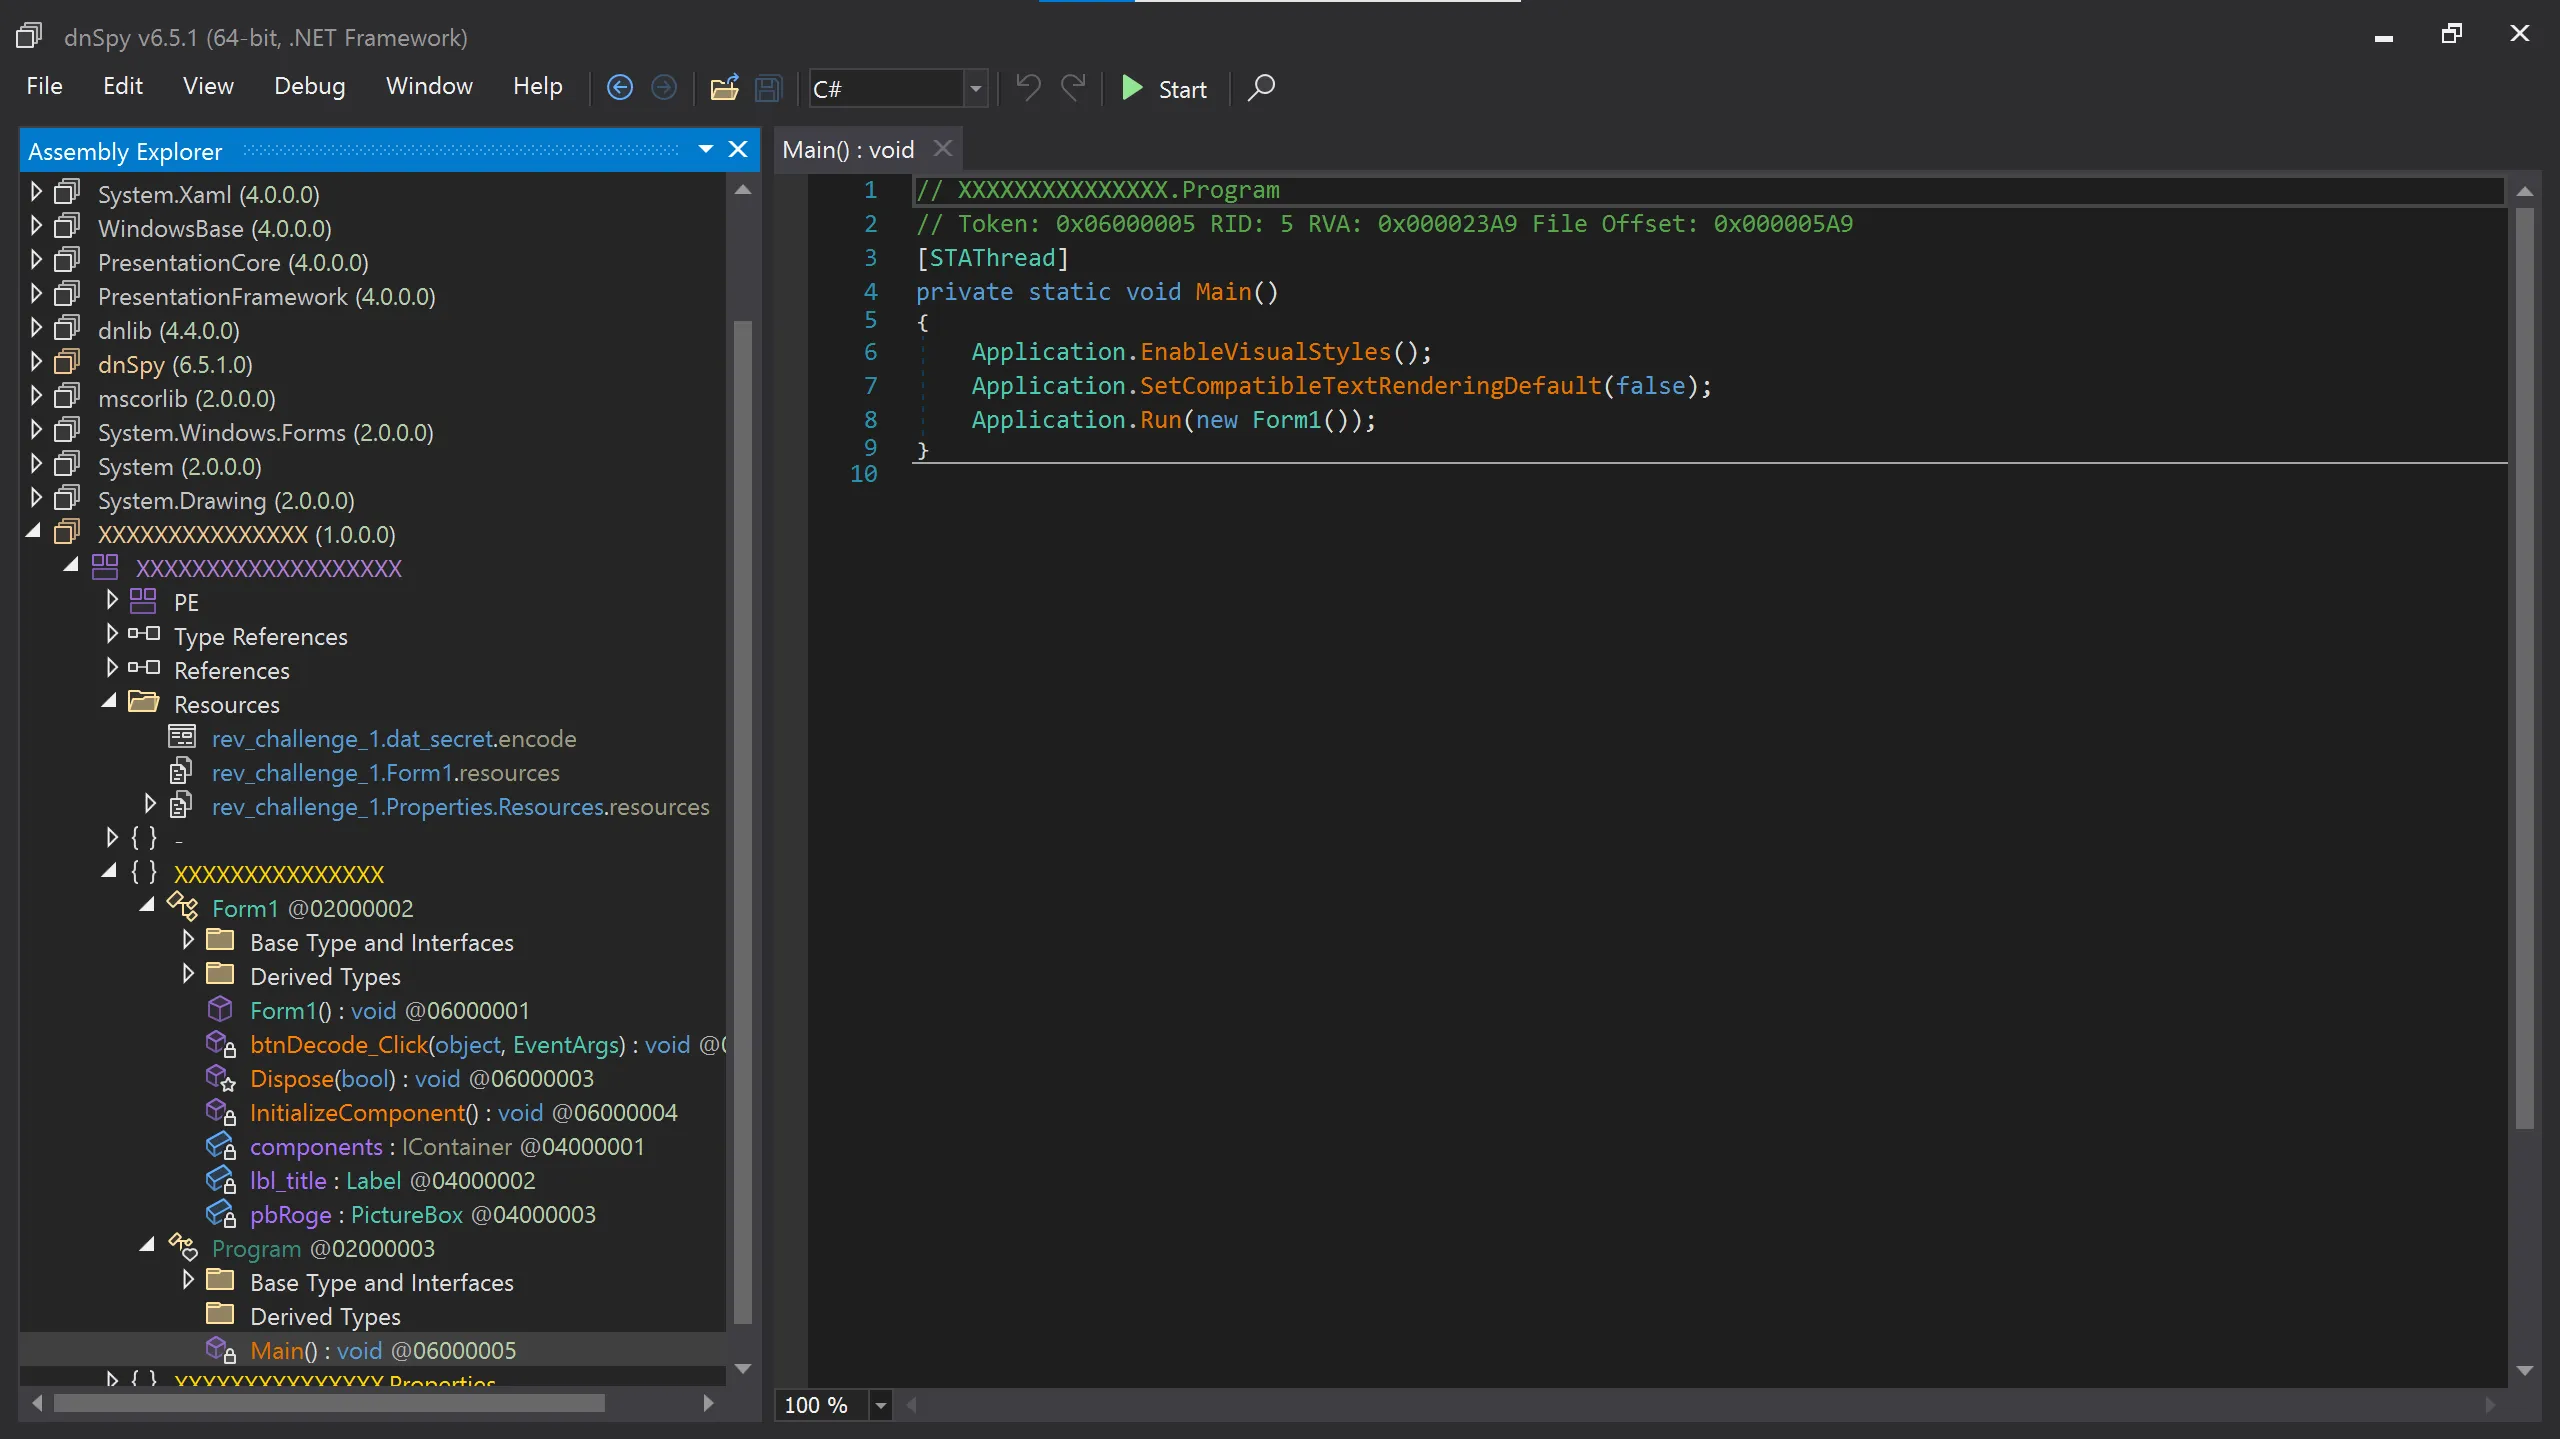Click the Navigate Backward arrow icon
Viewport: 2560px width, 1439px height.
click(x=620, y=88)
